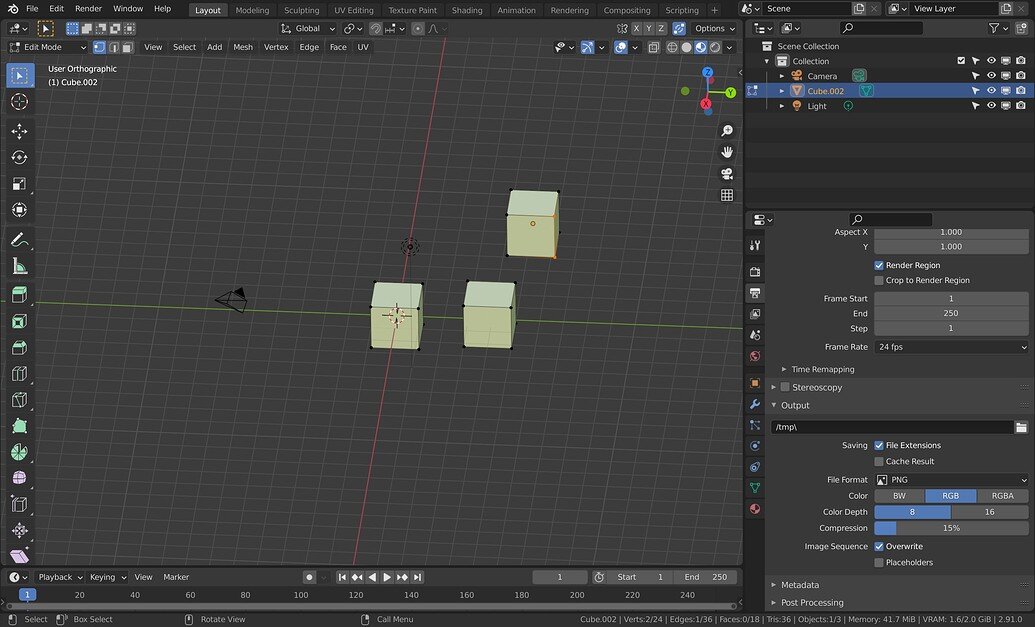Enable the Cache Result checkbox
Image resolution: width=1035 pixels, height=627 pixels.
(x=879, y=461)
